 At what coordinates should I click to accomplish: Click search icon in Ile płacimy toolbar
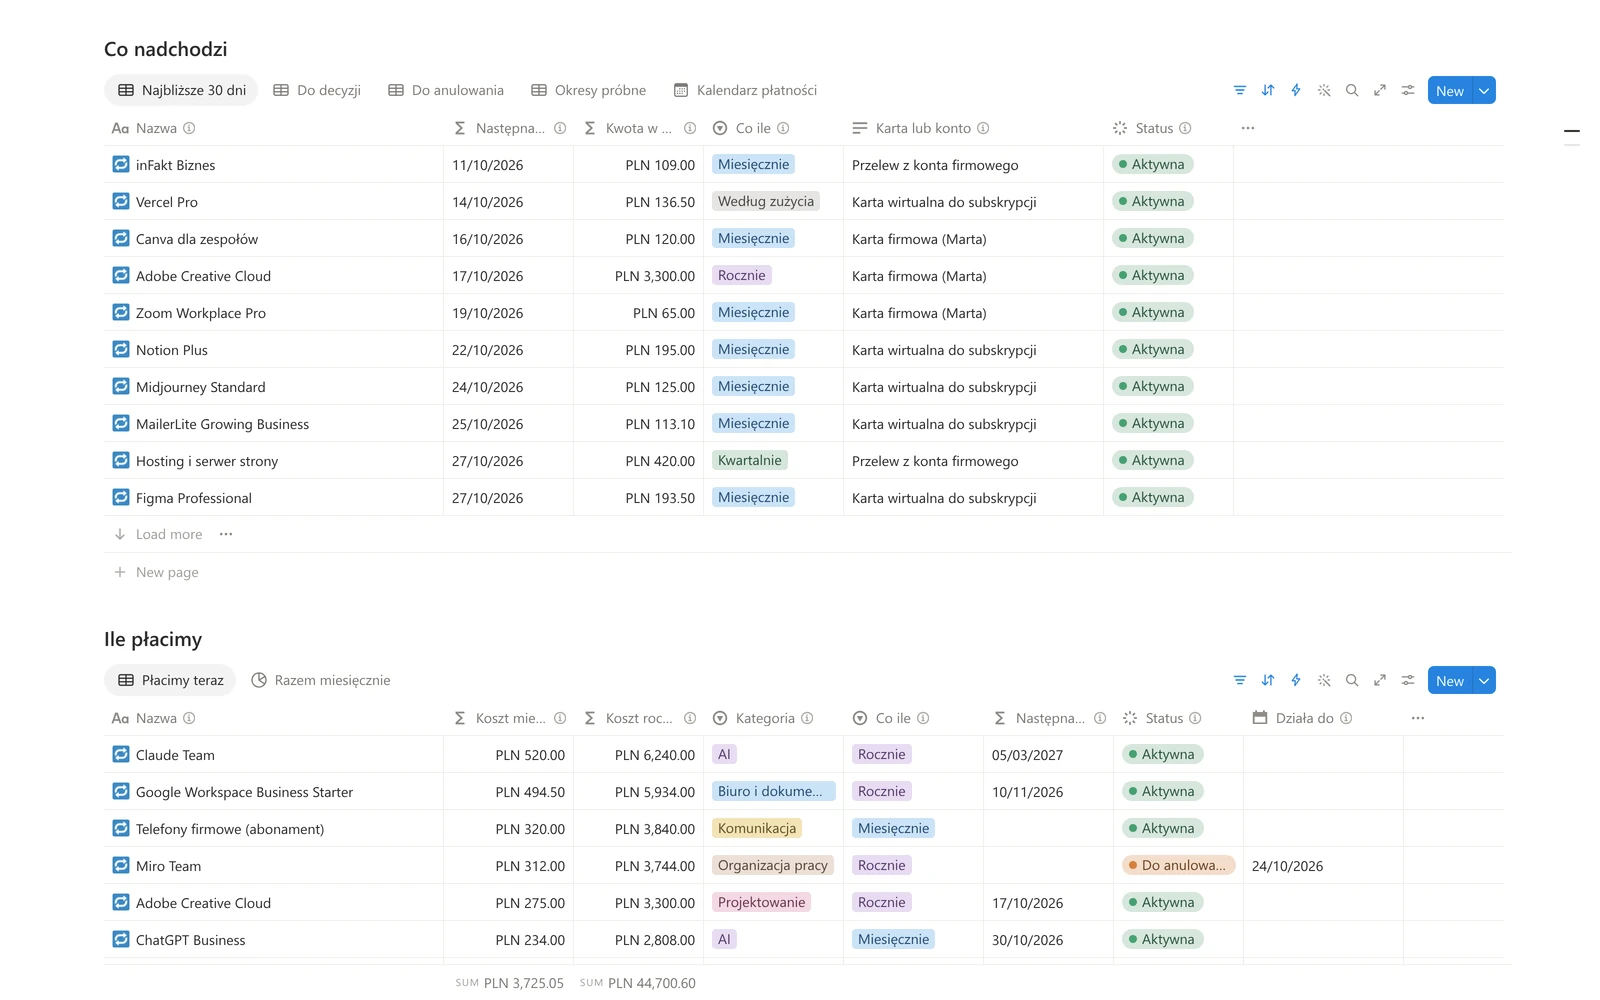pyautogui.click(x=1352, y=680)
